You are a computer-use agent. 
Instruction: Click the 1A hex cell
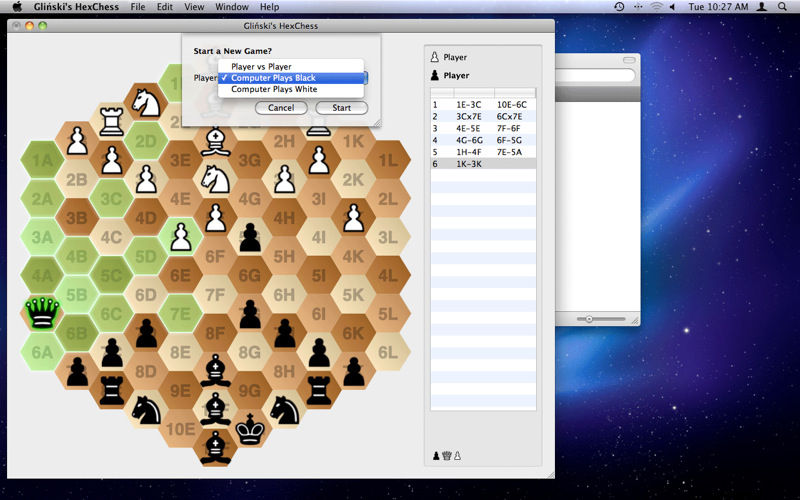42,160
